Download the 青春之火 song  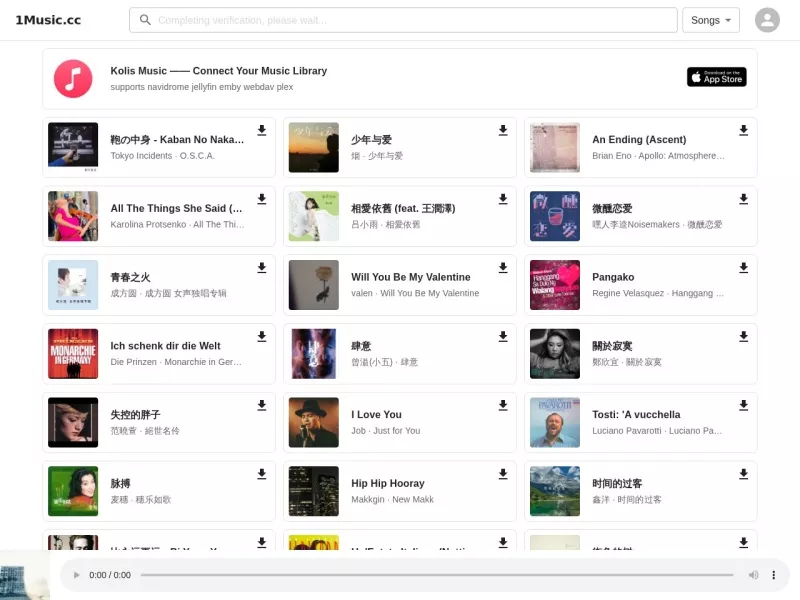pyautogui.click(x=262, y=268)
